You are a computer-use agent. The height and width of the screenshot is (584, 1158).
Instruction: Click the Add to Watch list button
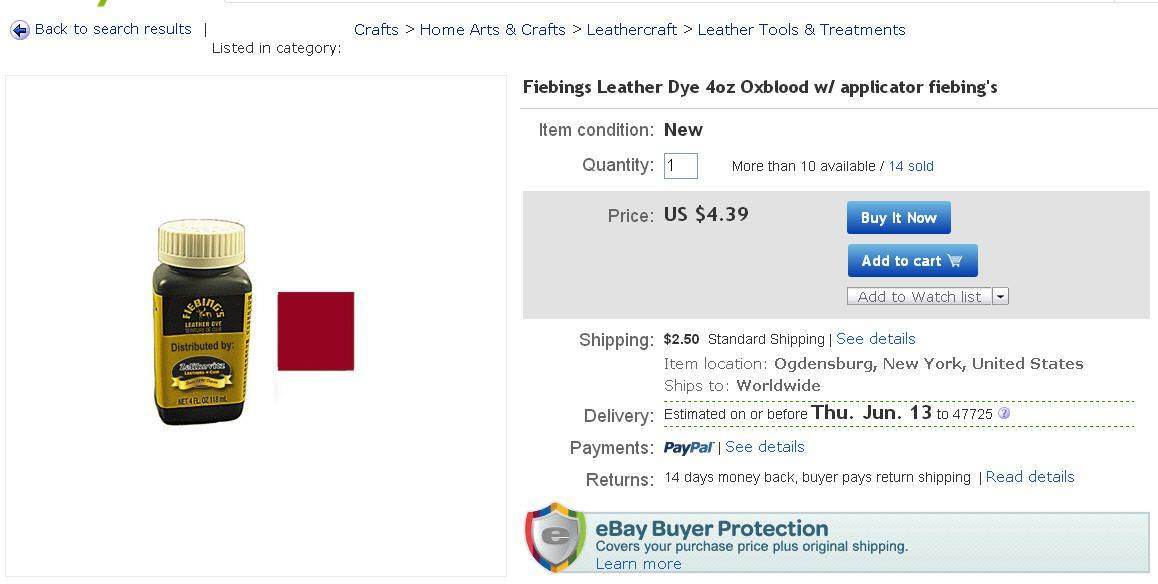click(919, 296)
